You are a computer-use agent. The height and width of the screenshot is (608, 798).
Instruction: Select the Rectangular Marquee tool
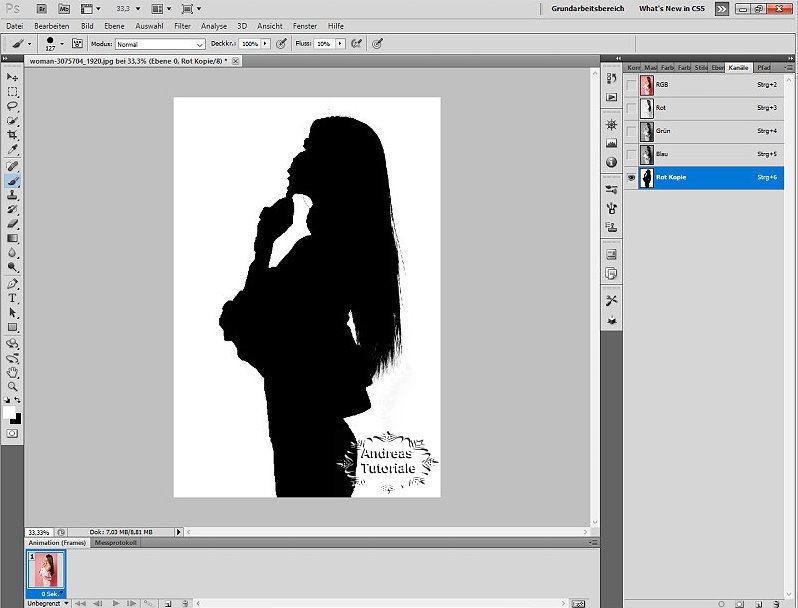pos(12,92)
